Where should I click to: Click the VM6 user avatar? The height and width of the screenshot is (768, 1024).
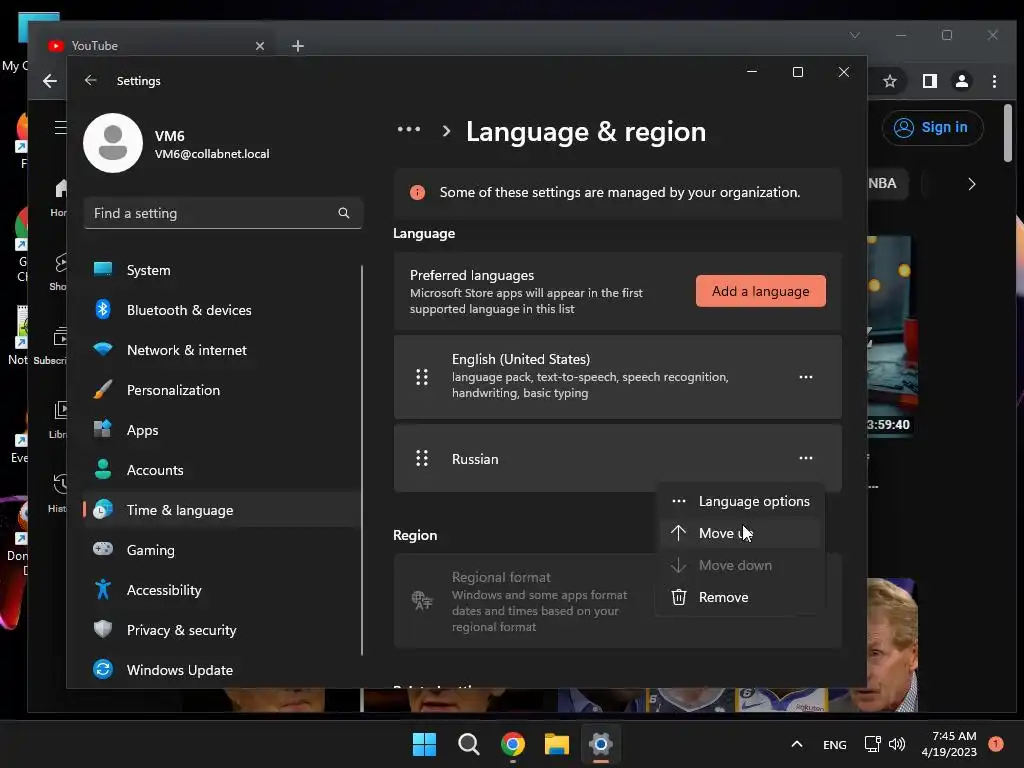point(113,143)
